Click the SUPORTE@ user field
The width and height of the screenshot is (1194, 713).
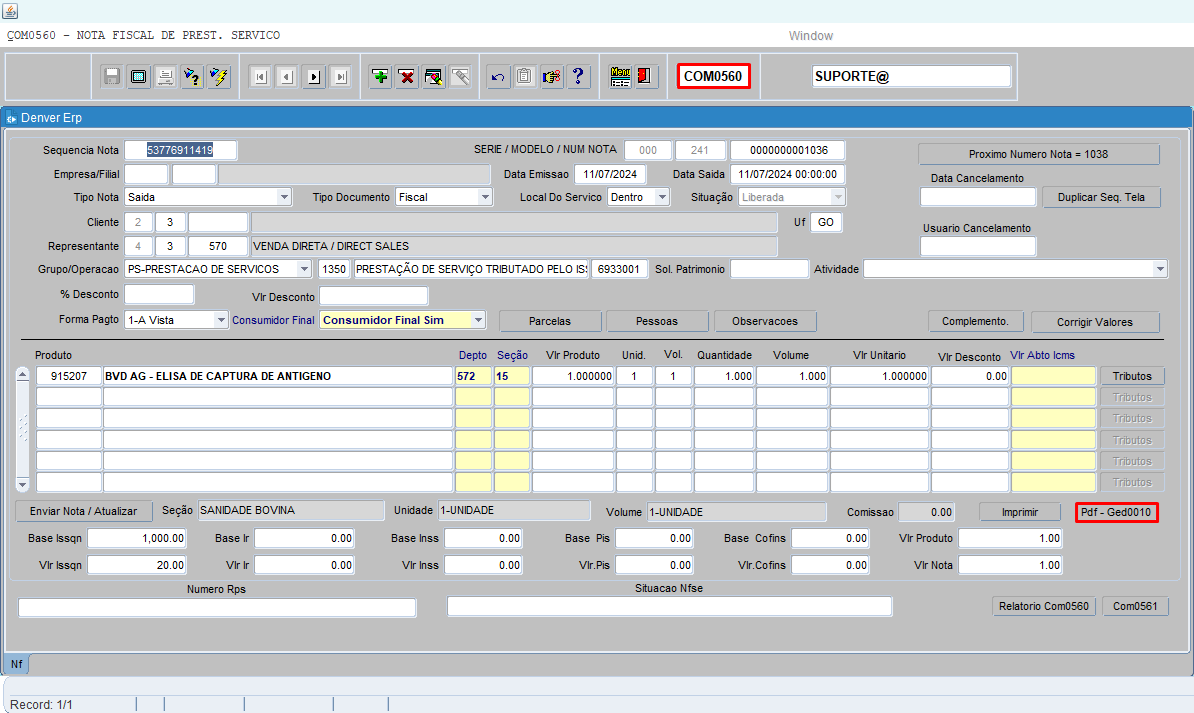click(x=911, y=76)
